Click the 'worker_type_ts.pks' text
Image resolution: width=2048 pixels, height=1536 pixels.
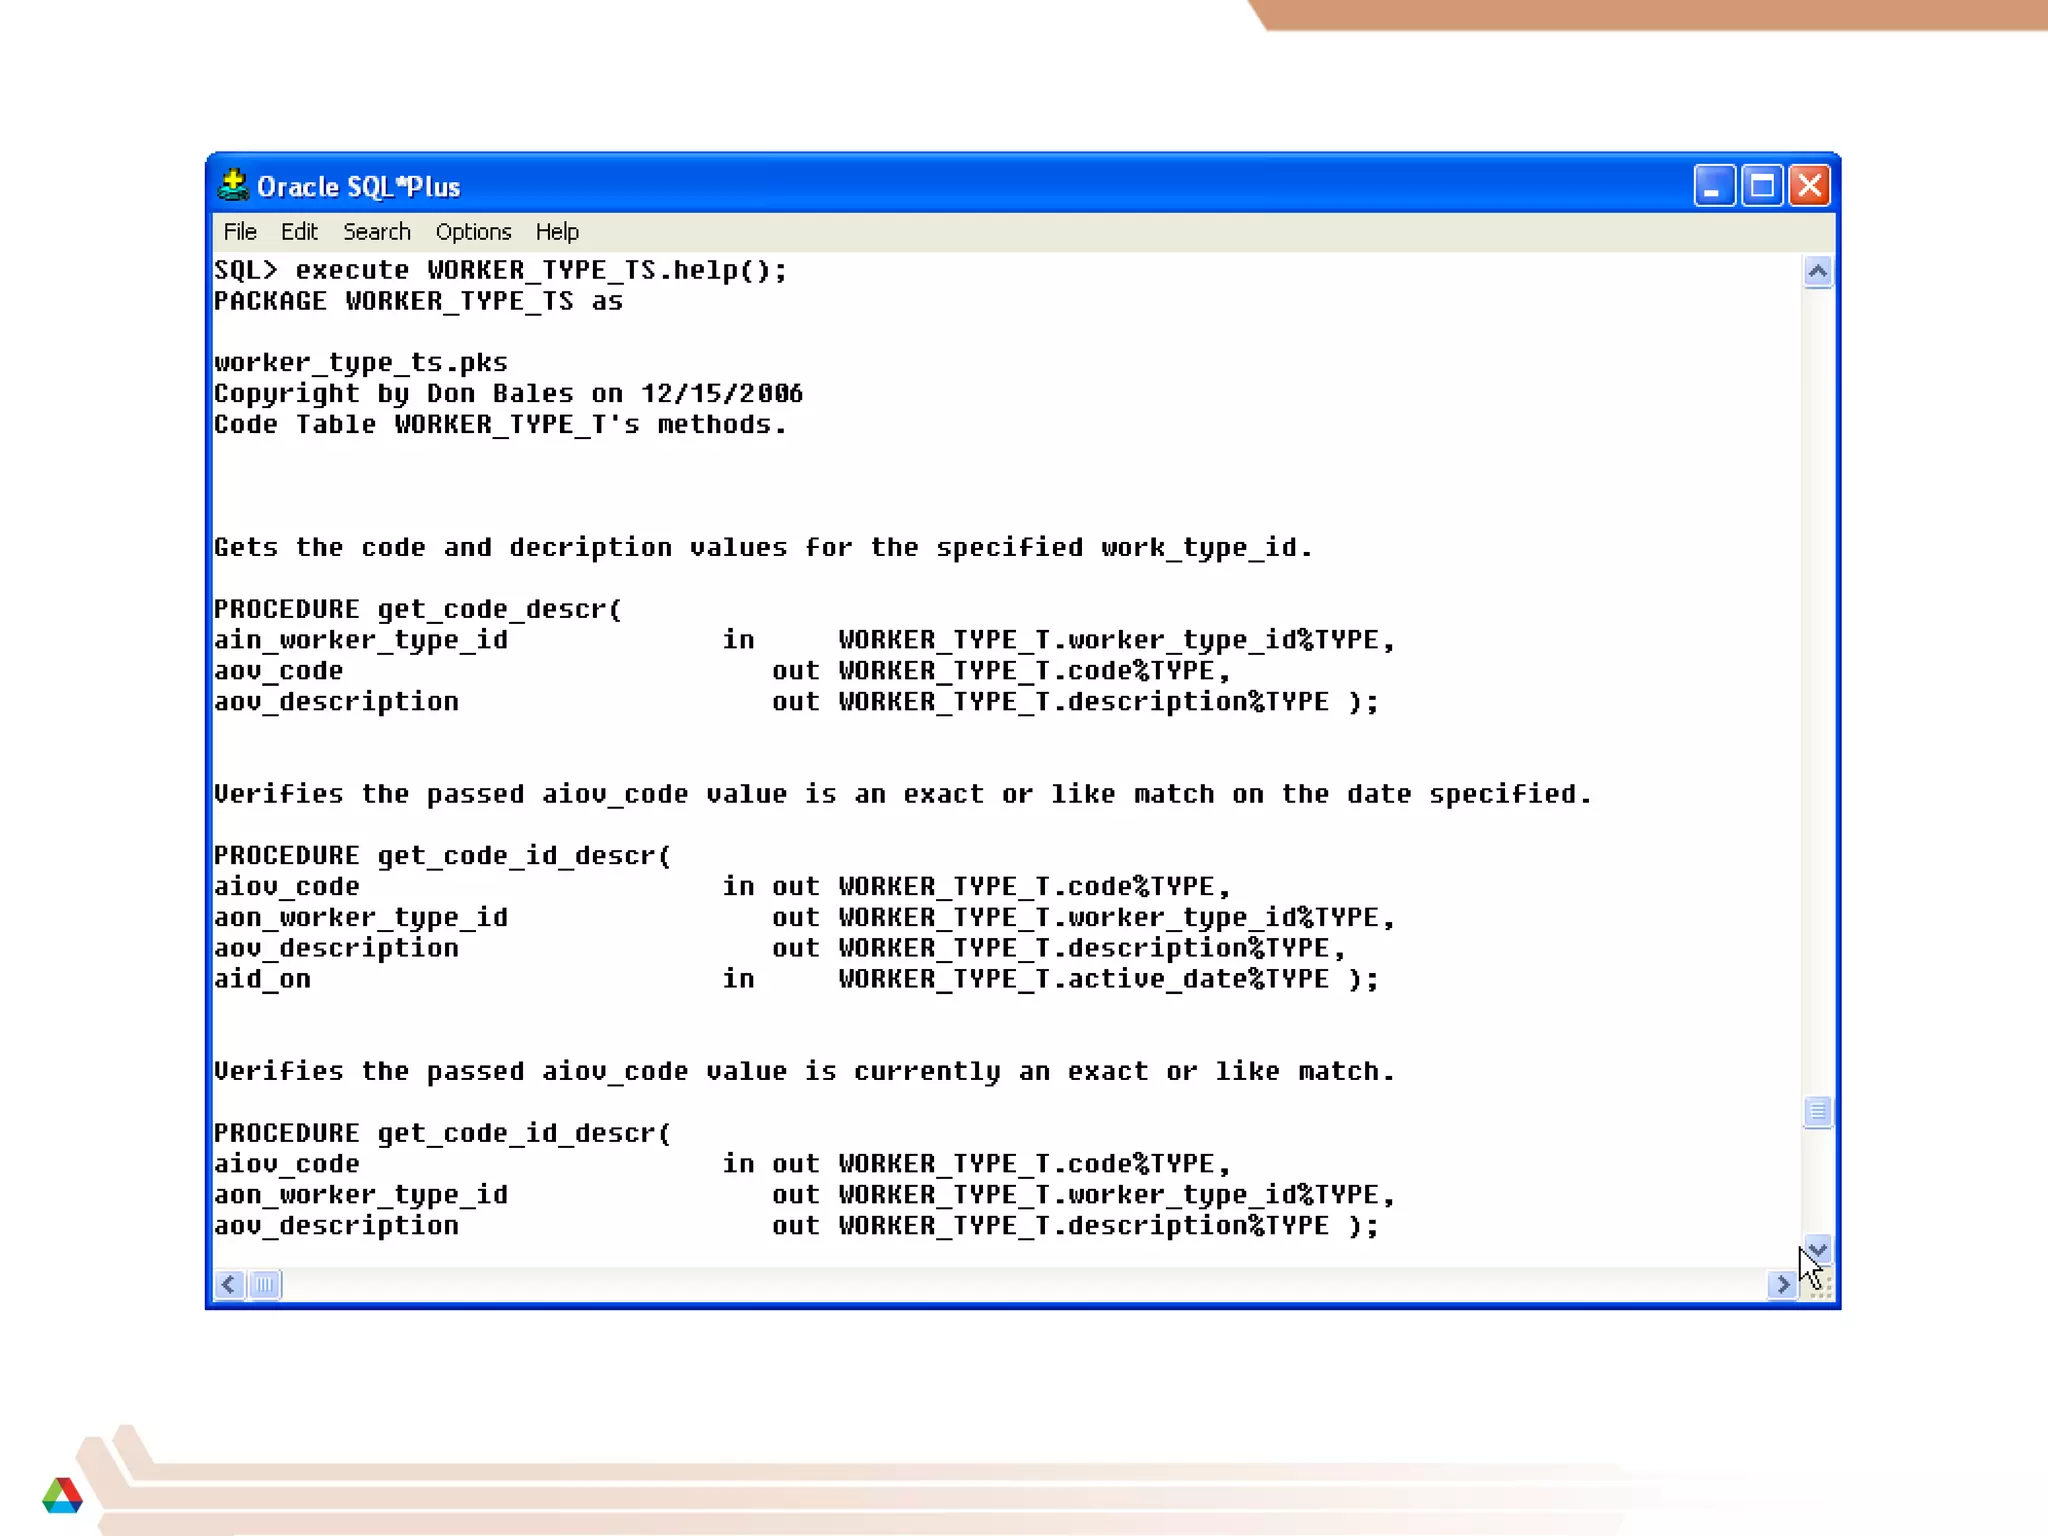click(x=361, y=363)
